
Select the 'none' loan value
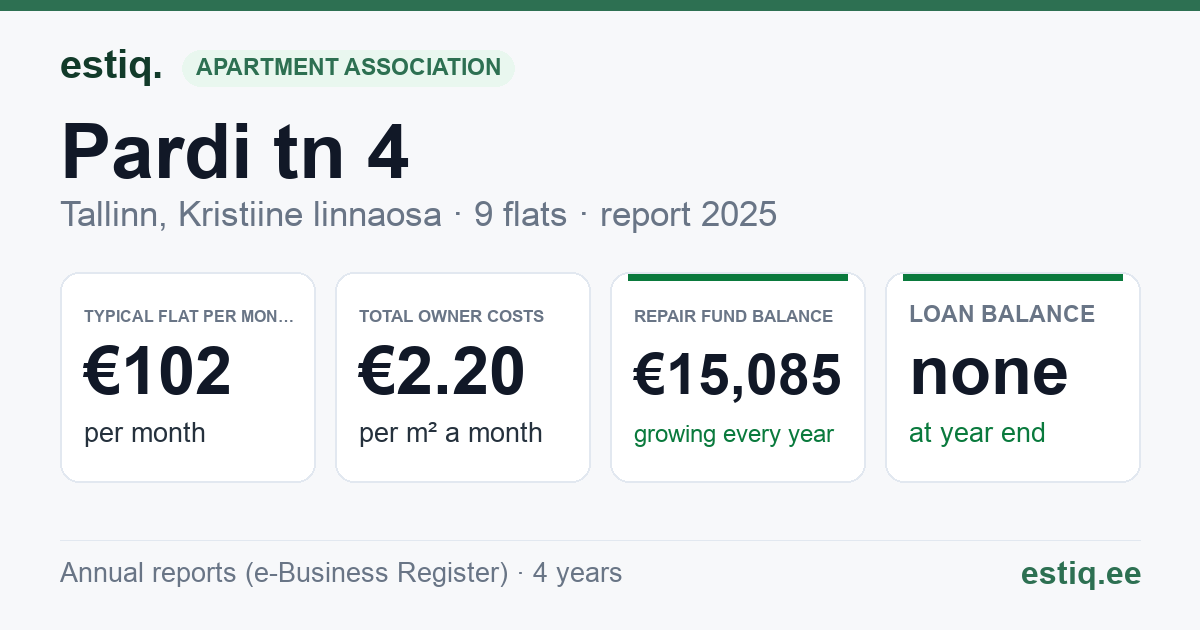(989, 372)
